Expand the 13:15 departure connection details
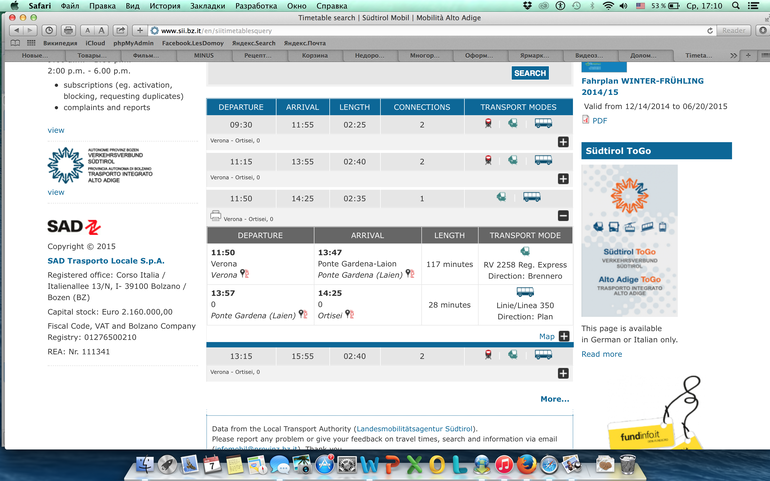 click(563, 373)
